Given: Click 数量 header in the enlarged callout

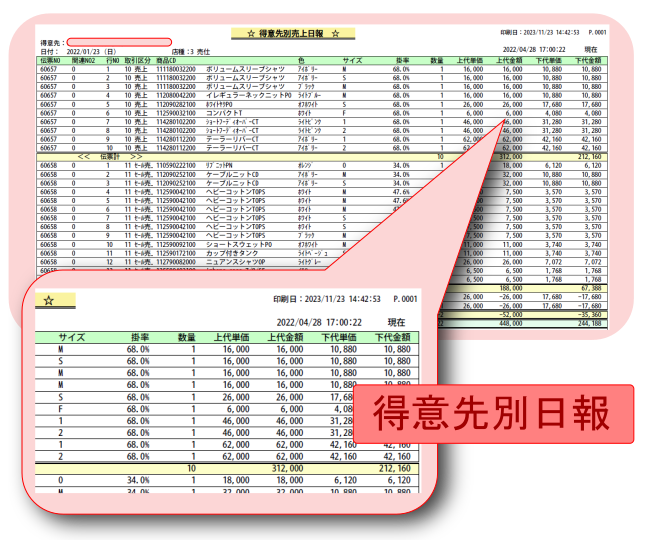Looking at the screenshot, I should (x=187, y=337).
